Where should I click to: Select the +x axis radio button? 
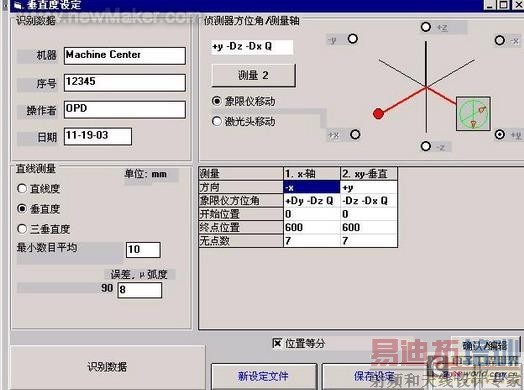point(355,135)
